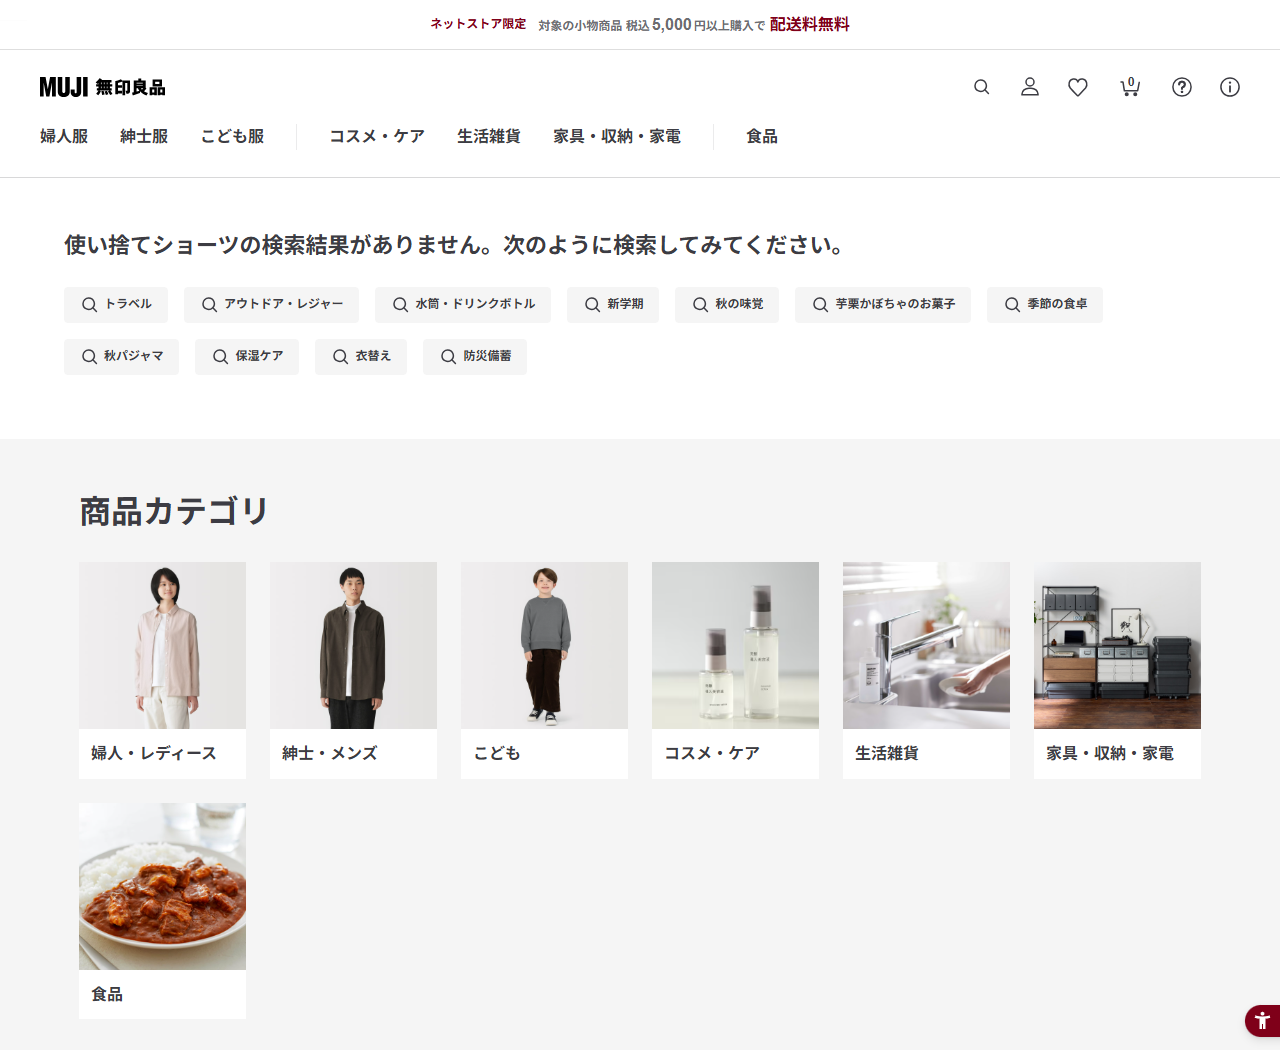Click the 配送料無料 promotion banner text

(810, 24)
